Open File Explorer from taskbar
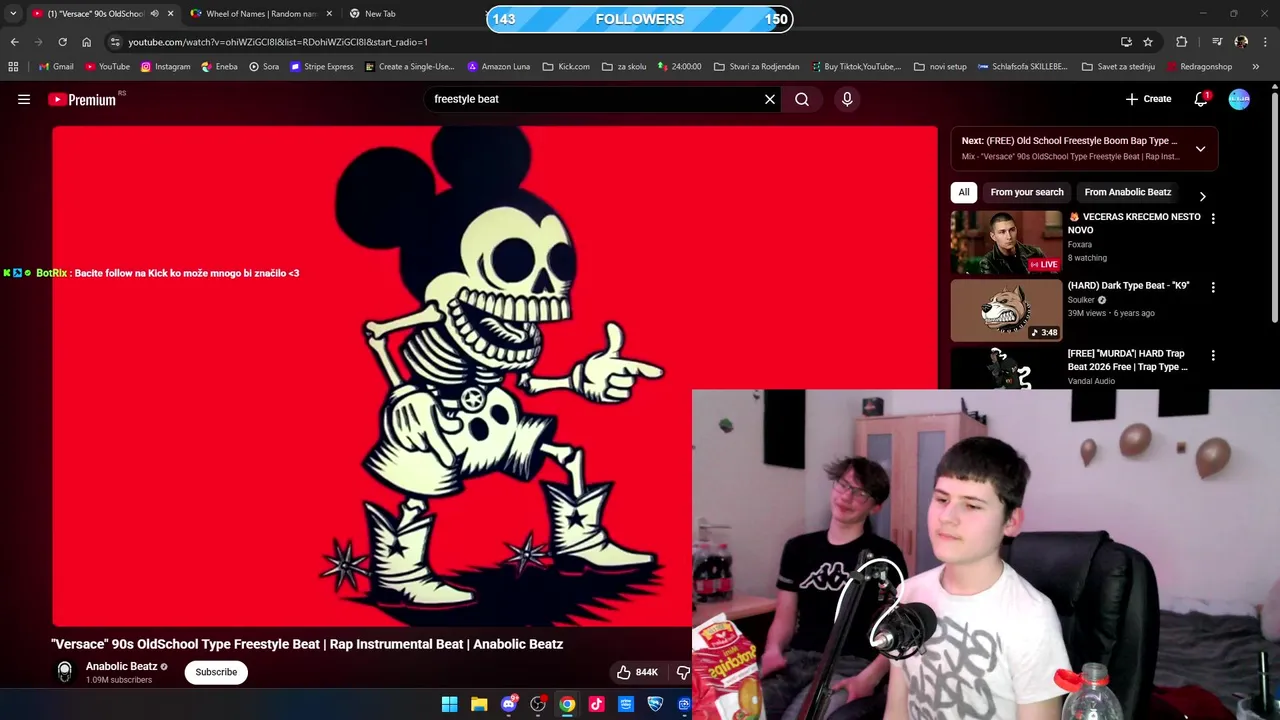The height and width of the screenshot is (720, 1280). click(479, 704)
